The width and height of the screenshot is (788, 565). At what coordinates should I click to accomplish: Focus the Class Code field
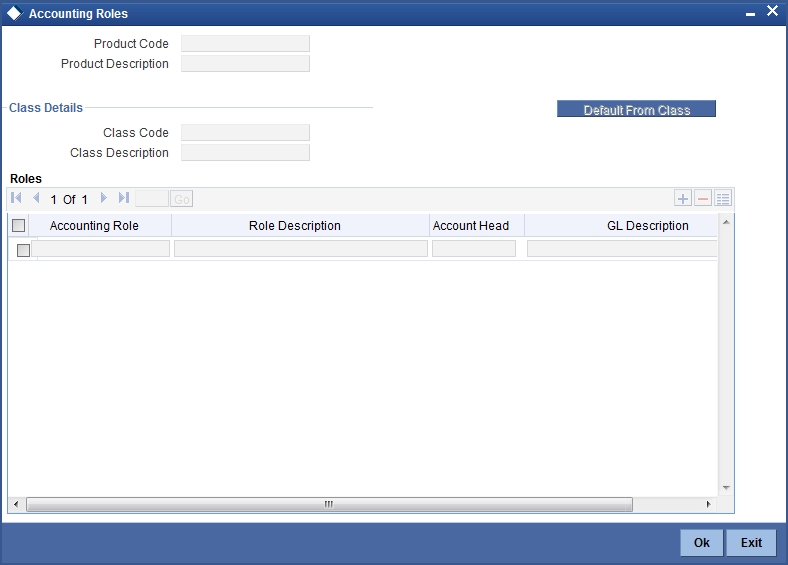pos(245,133)
